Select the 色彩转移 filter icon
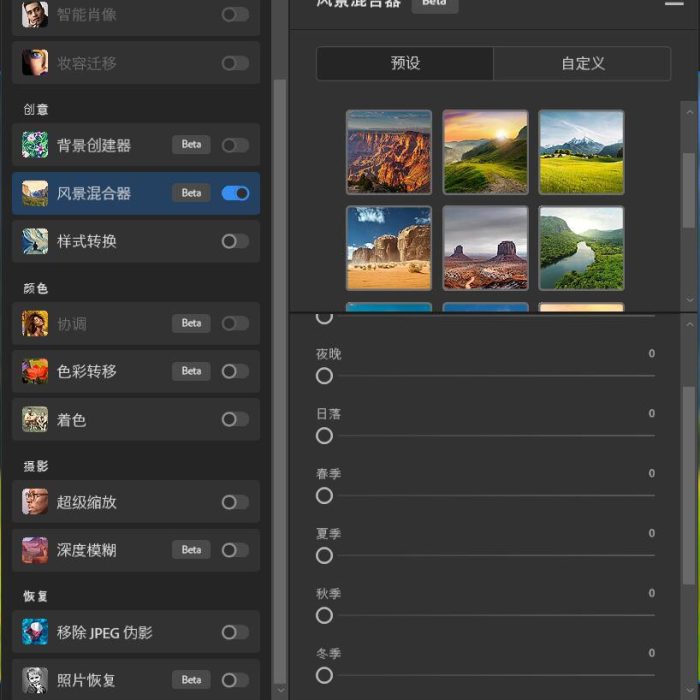This screenshot has width=700, height=700. click(x=35, y=371)
